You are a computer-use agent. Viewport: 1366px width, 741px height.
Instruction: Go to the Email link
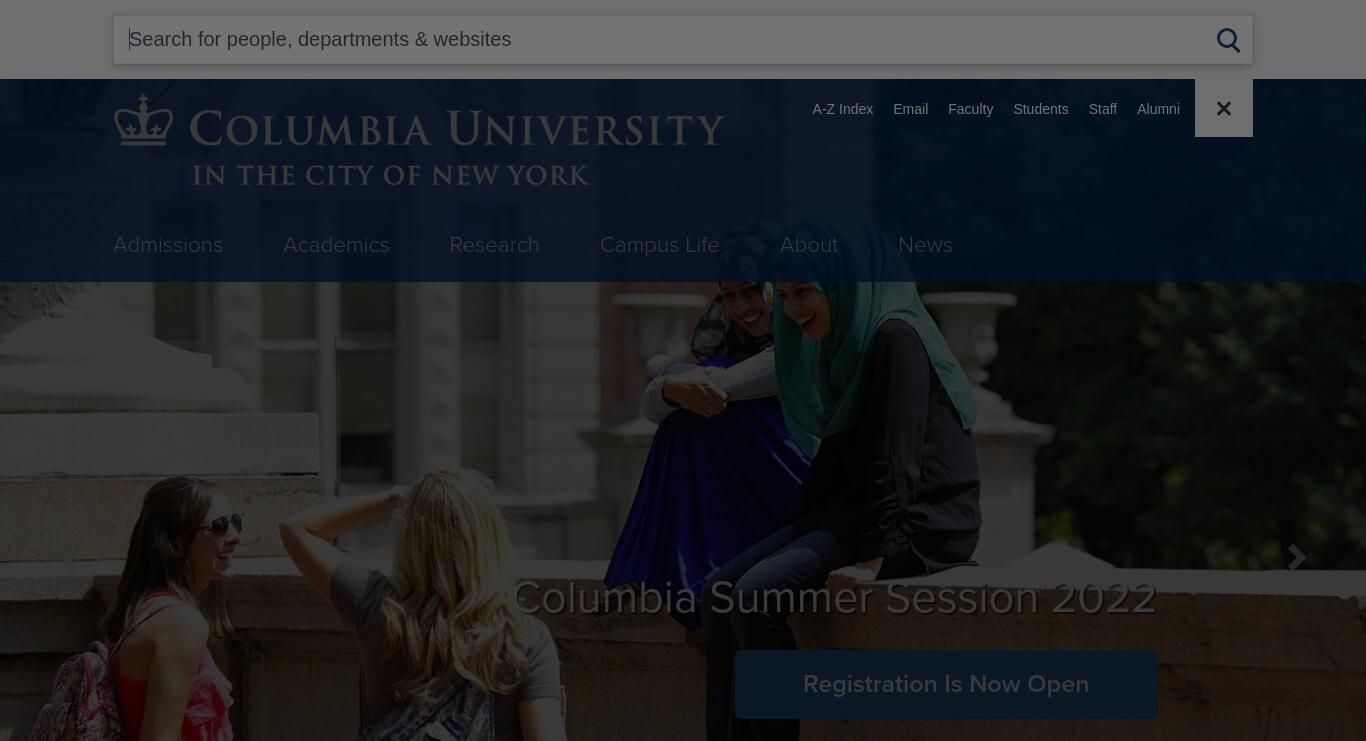click(x=910, y=109)
